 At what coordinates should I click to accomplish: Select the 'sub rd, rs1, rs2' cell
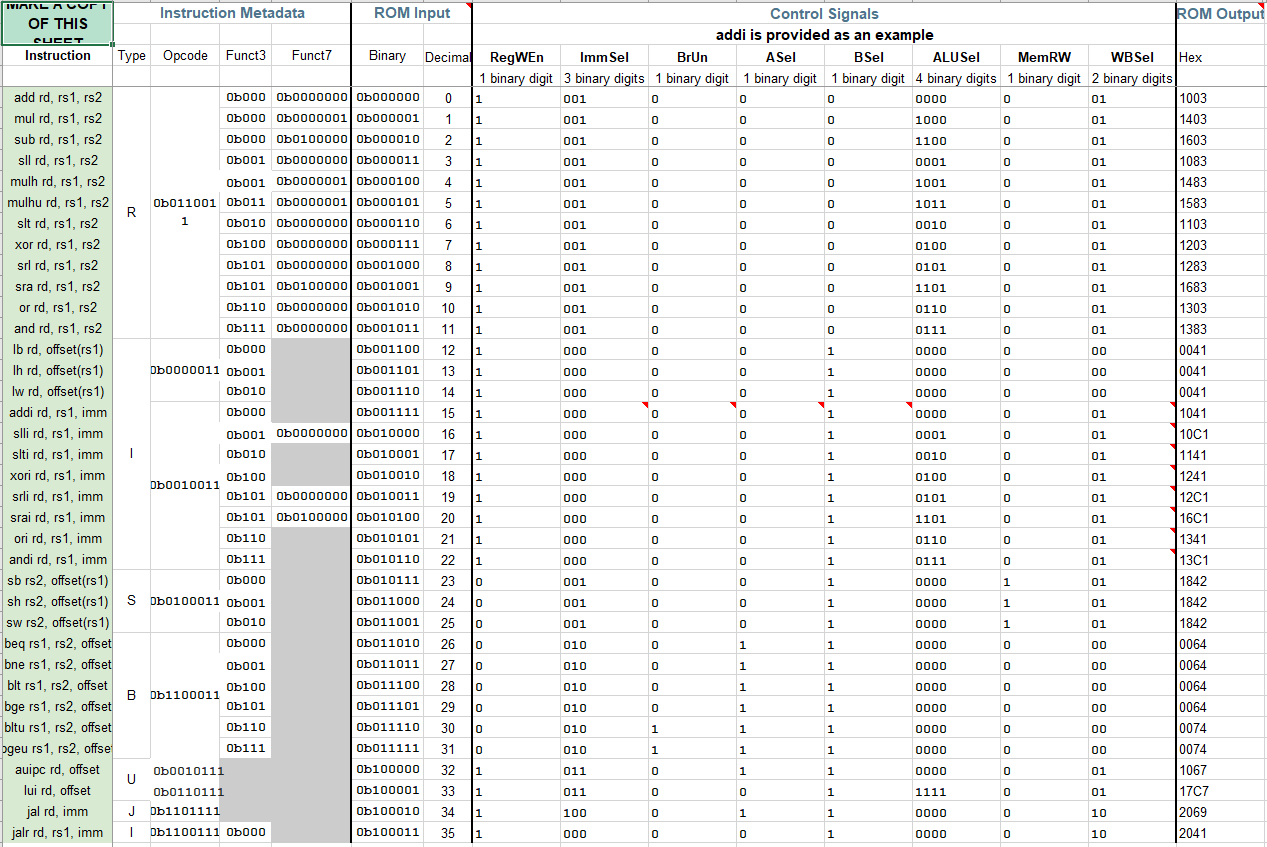[57, 140]
